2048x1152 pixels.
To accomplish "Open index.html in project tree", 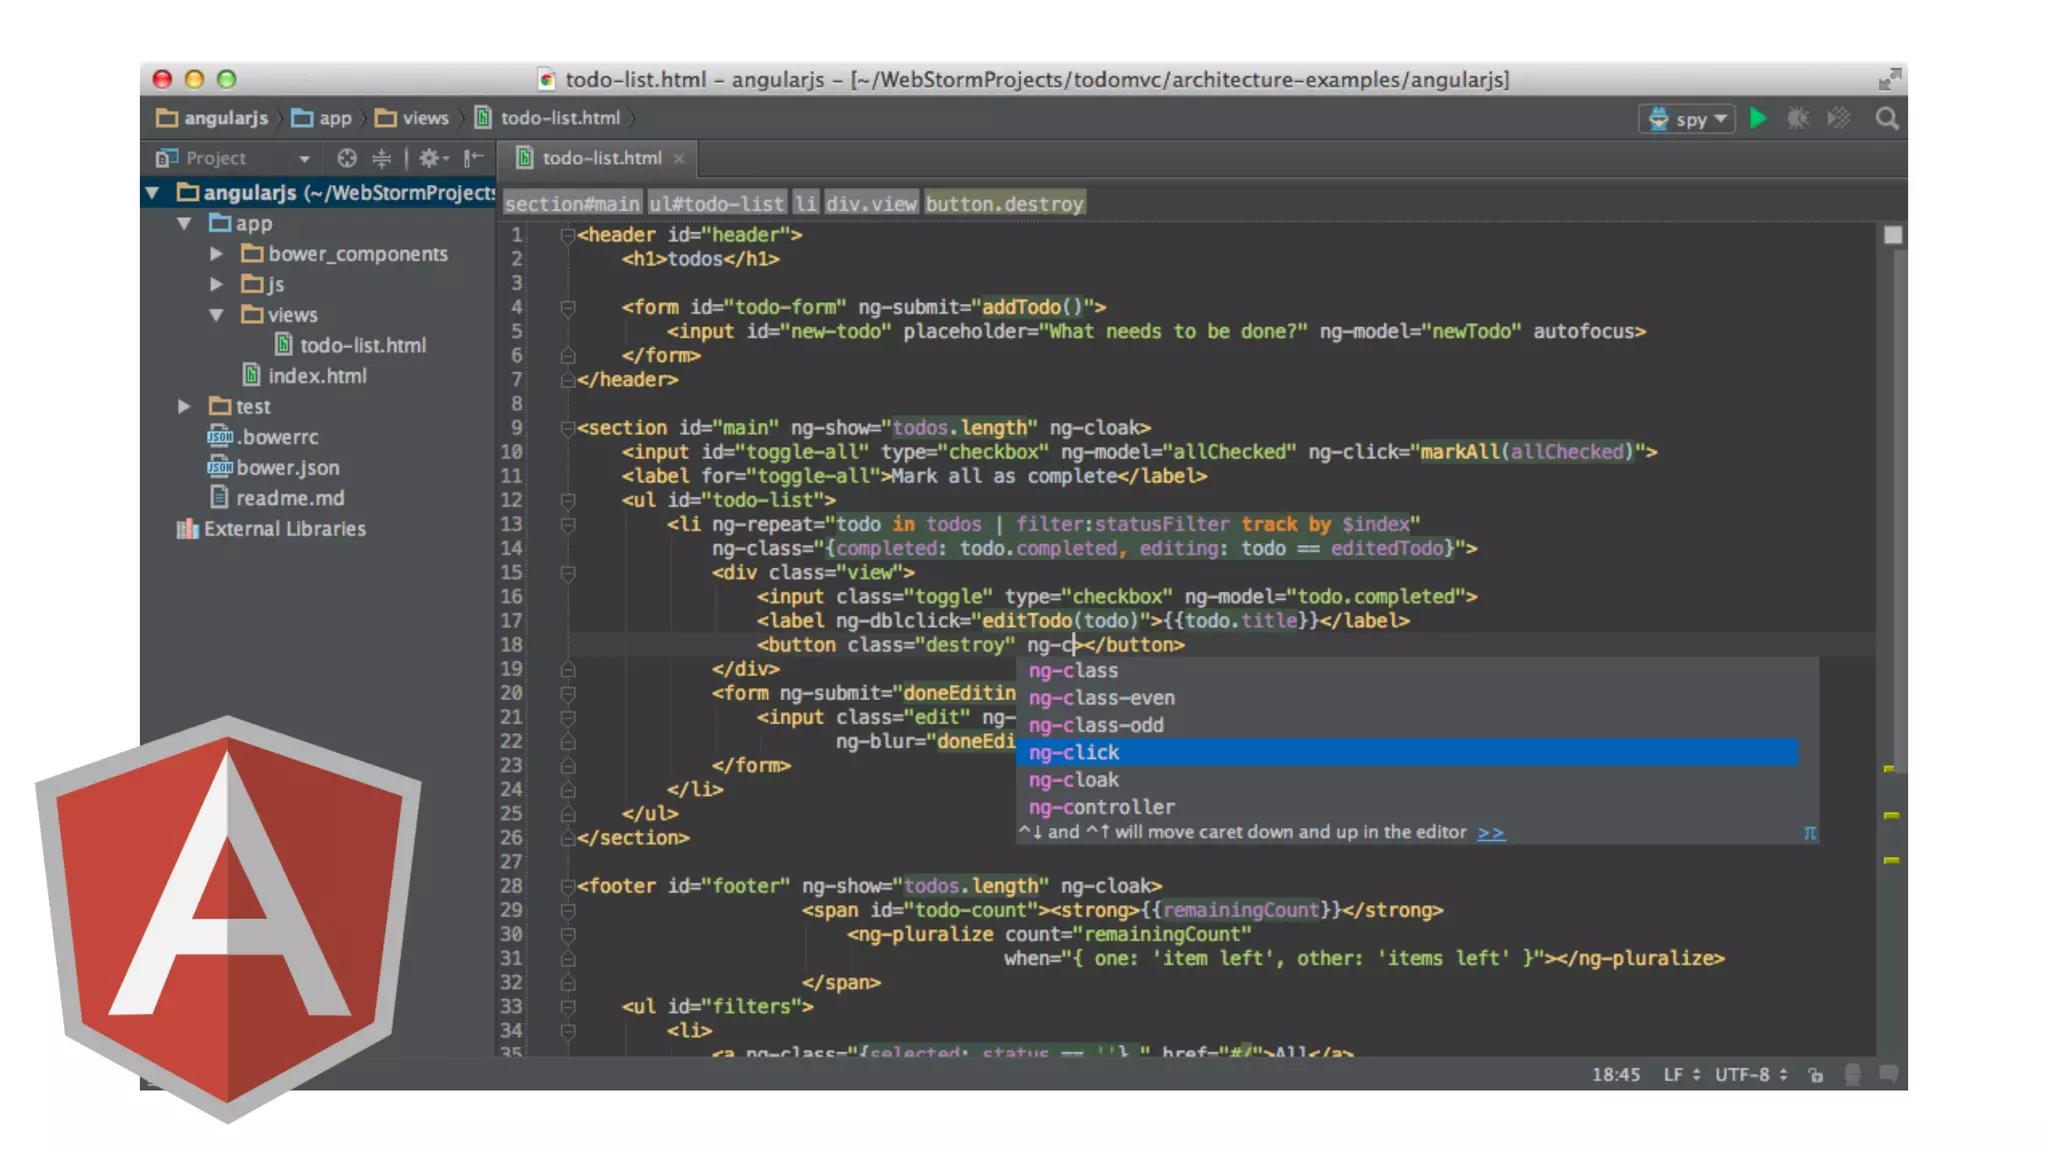I will click(x=317, y=376).
